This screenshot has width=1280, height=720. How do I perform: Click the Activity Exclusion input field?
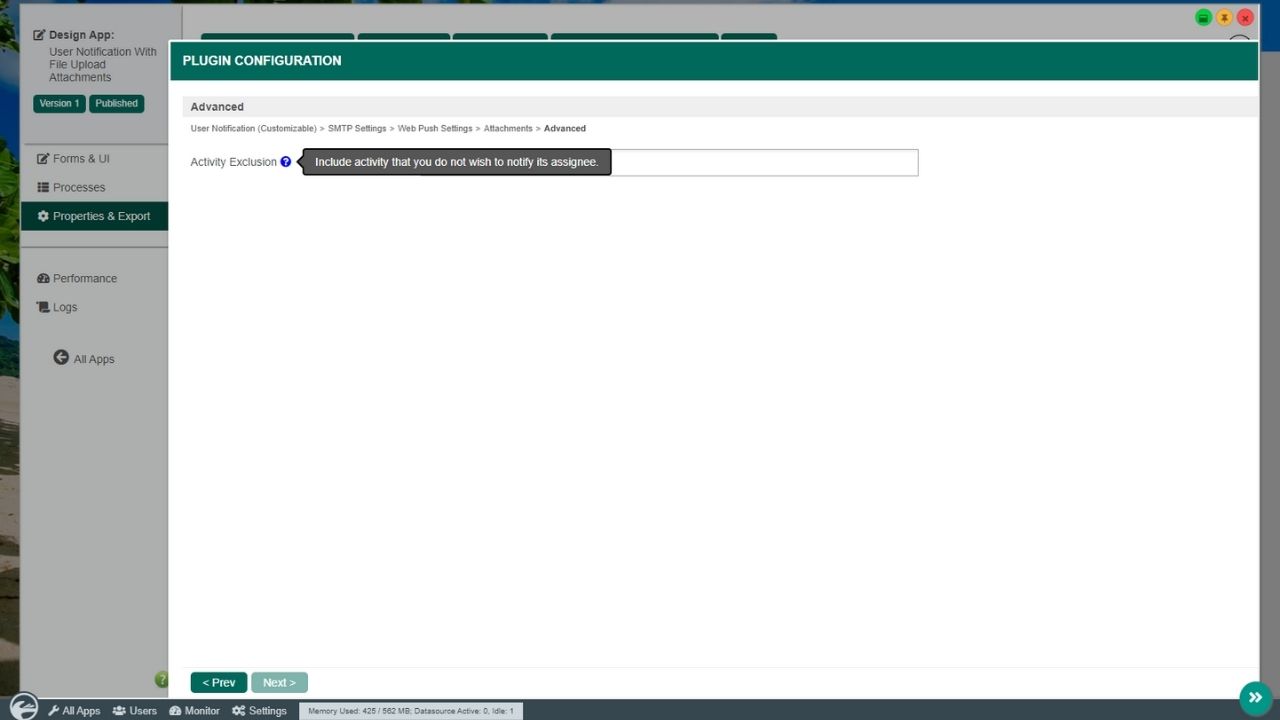(x=764, y=163)
